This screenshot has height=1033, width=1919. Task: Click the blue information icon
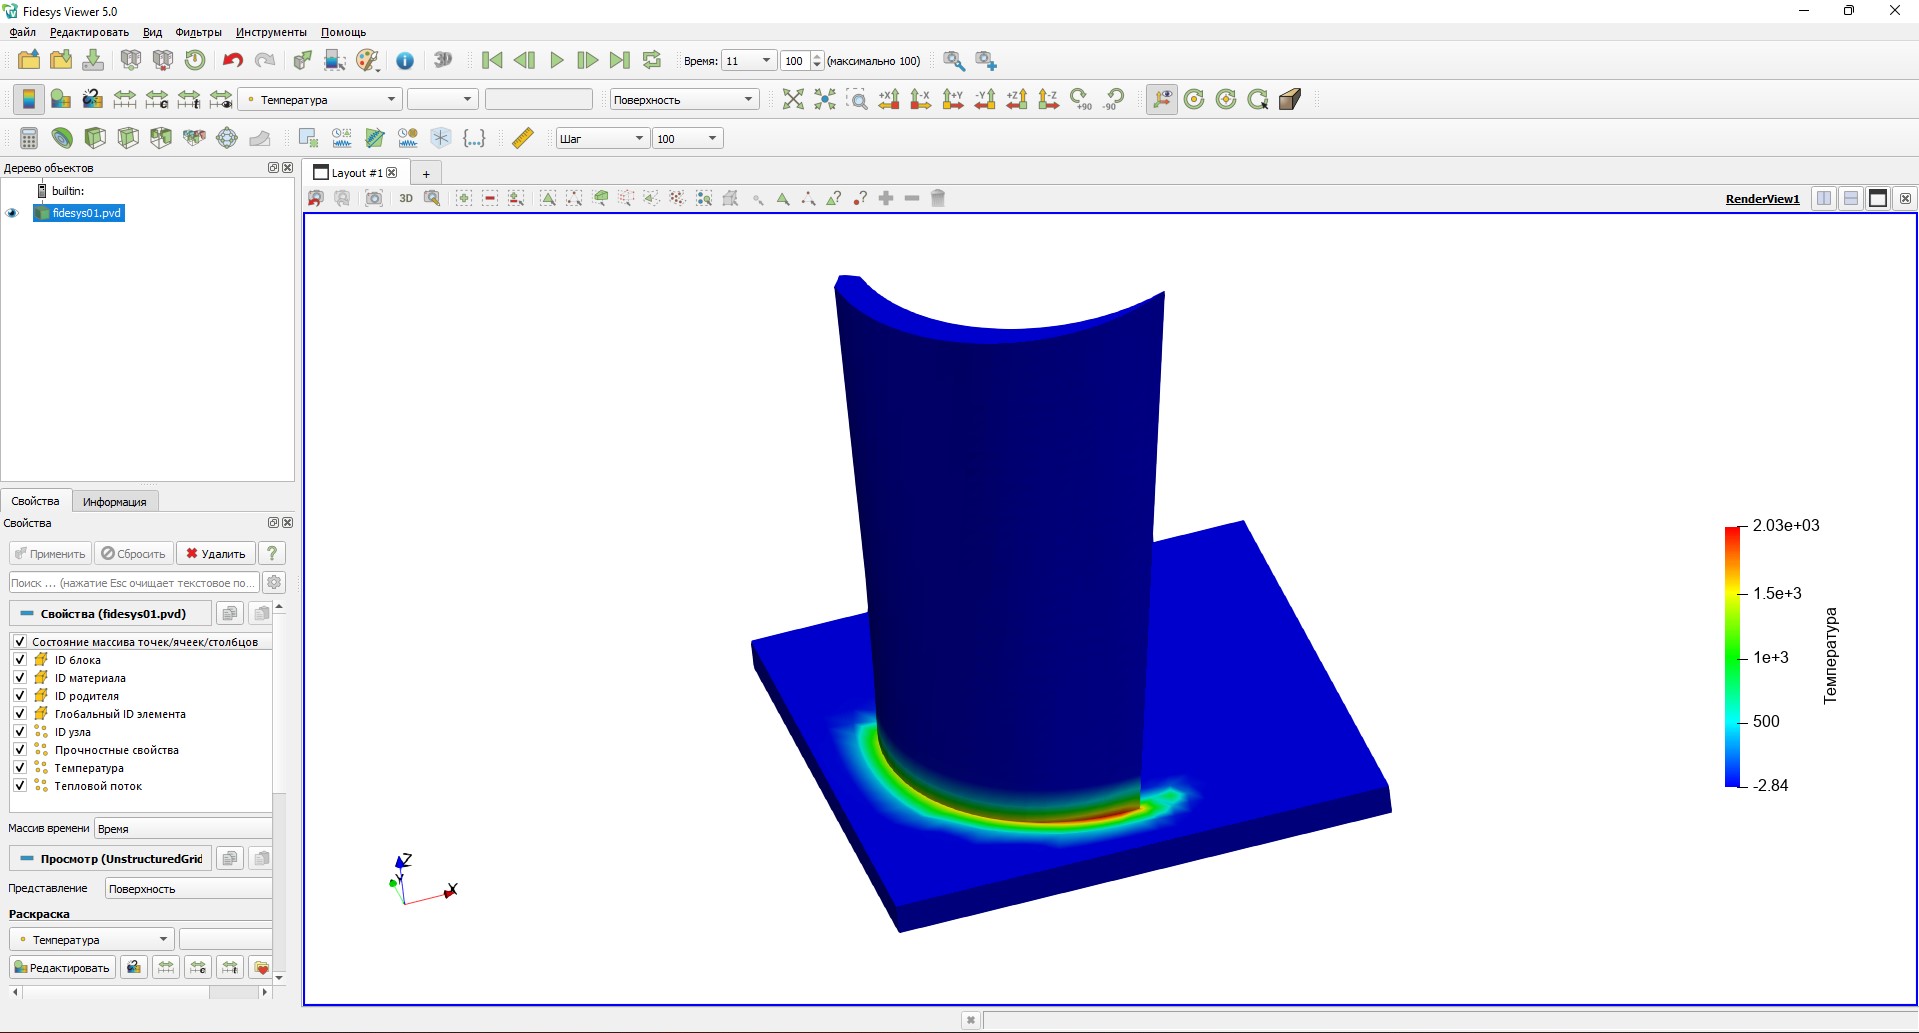[405, 60]
